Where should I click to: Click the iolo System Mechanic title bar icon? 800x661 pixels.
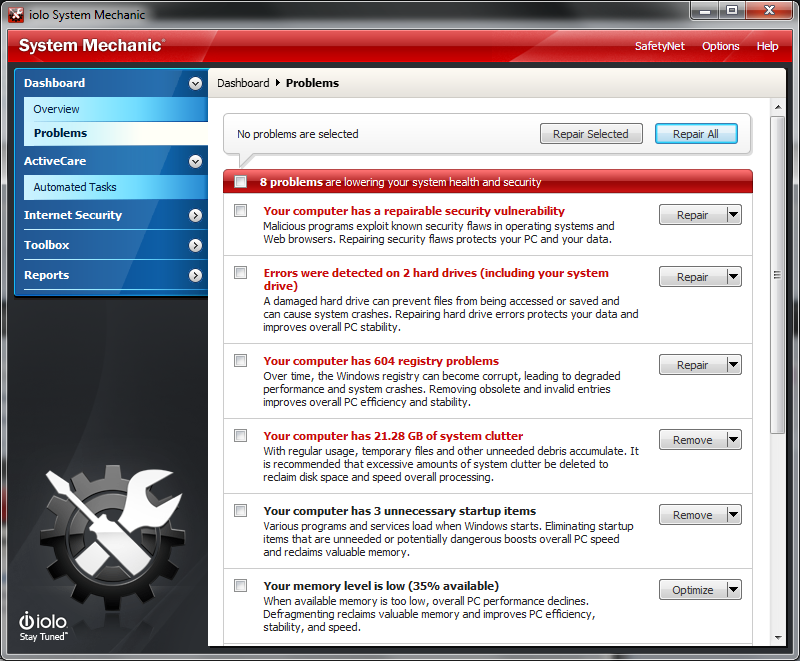[16, 14]
